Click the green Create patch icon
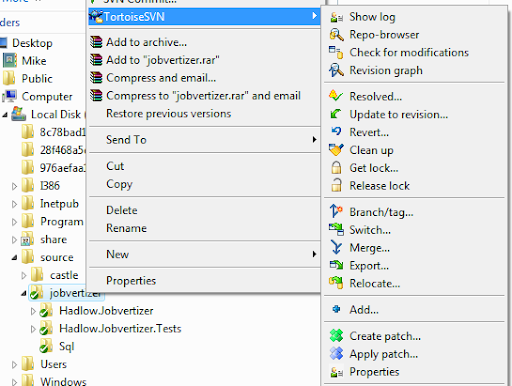 pyautogui.click(x=336, y=336)
